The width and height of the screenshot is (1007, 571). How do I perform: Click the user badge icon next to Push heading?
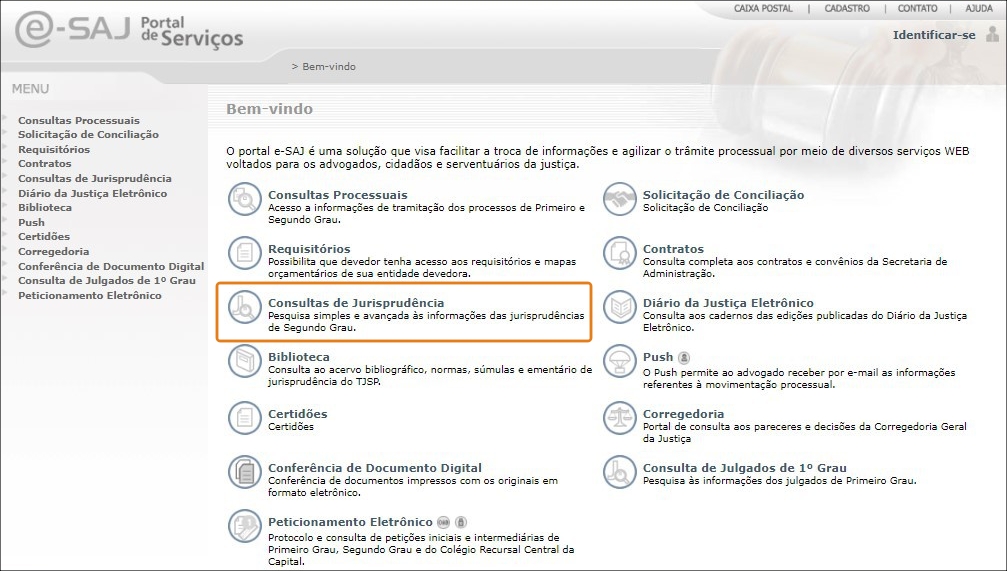pos(684,358)
